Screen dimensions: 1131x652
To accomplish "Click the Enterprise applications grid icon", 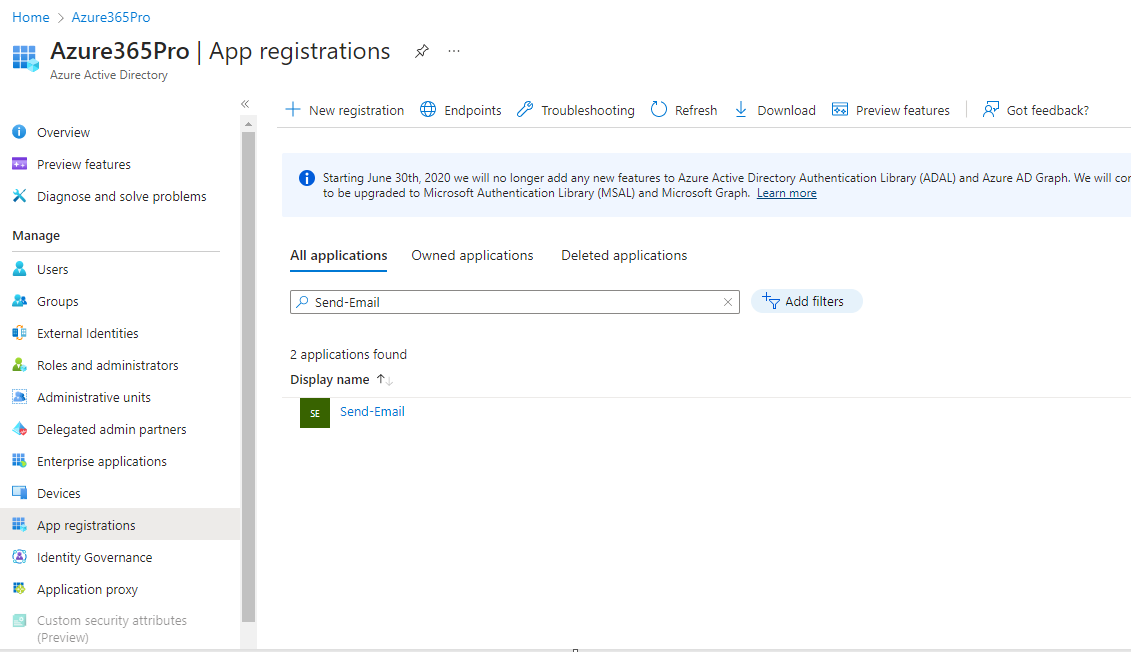I will click(x=19, y=460).
